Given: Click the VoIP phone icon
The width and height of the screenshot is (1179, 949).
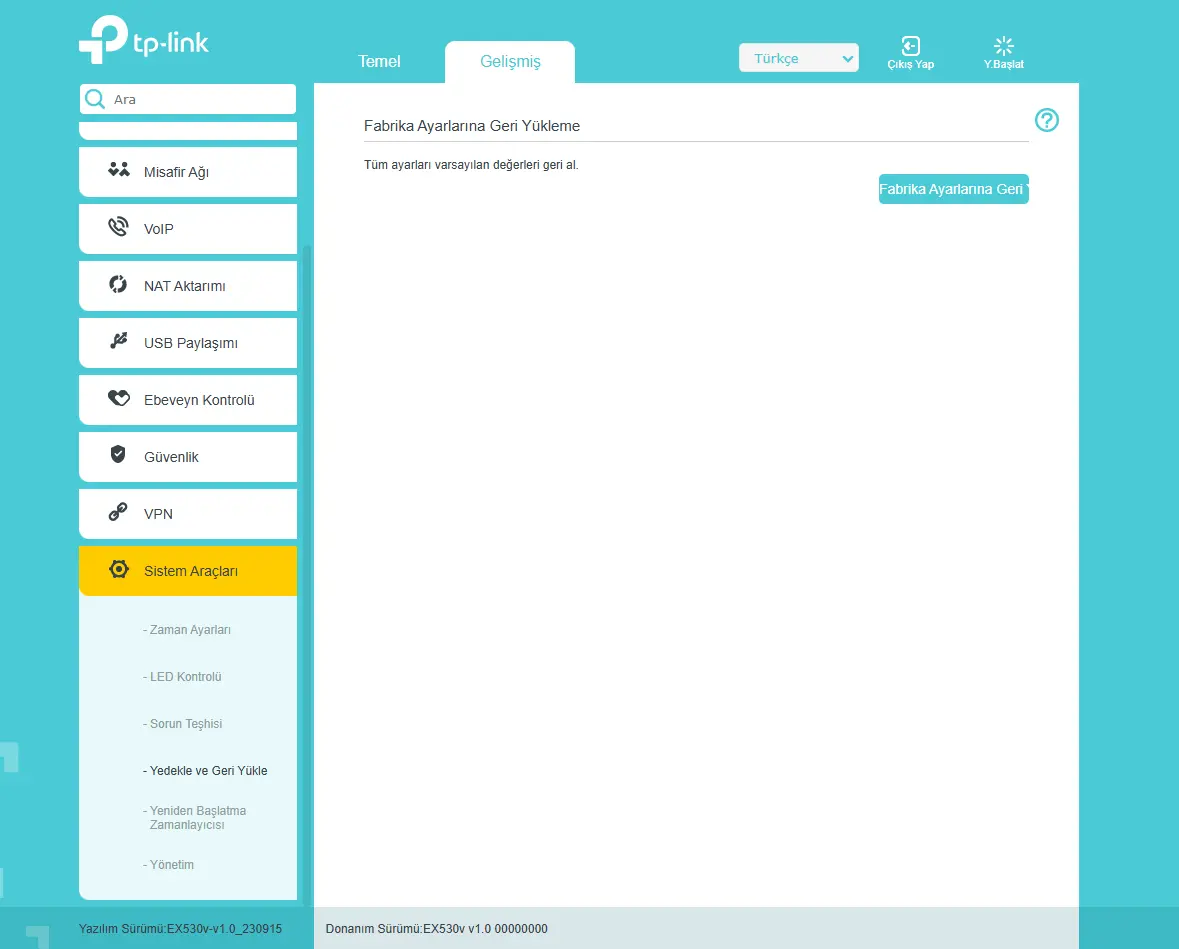Looking at the screenshot, I should pyautogui.click(x=118, y=226).
